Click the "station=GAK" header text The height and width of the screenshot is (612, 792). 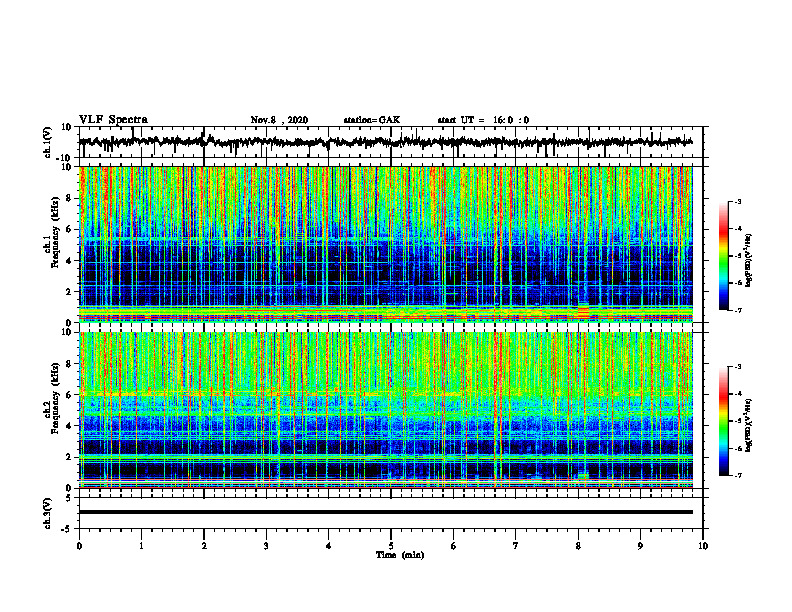[x=372, y=120]
